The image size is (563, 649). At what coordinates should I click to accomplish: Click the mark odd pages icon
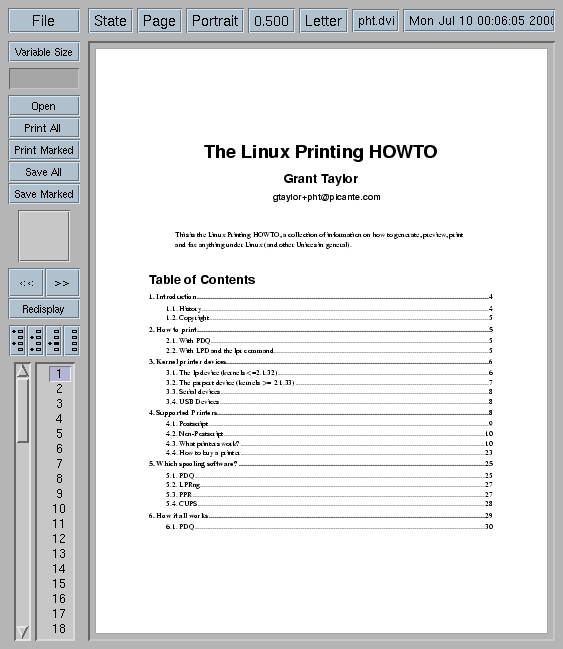tap(17, 341)
